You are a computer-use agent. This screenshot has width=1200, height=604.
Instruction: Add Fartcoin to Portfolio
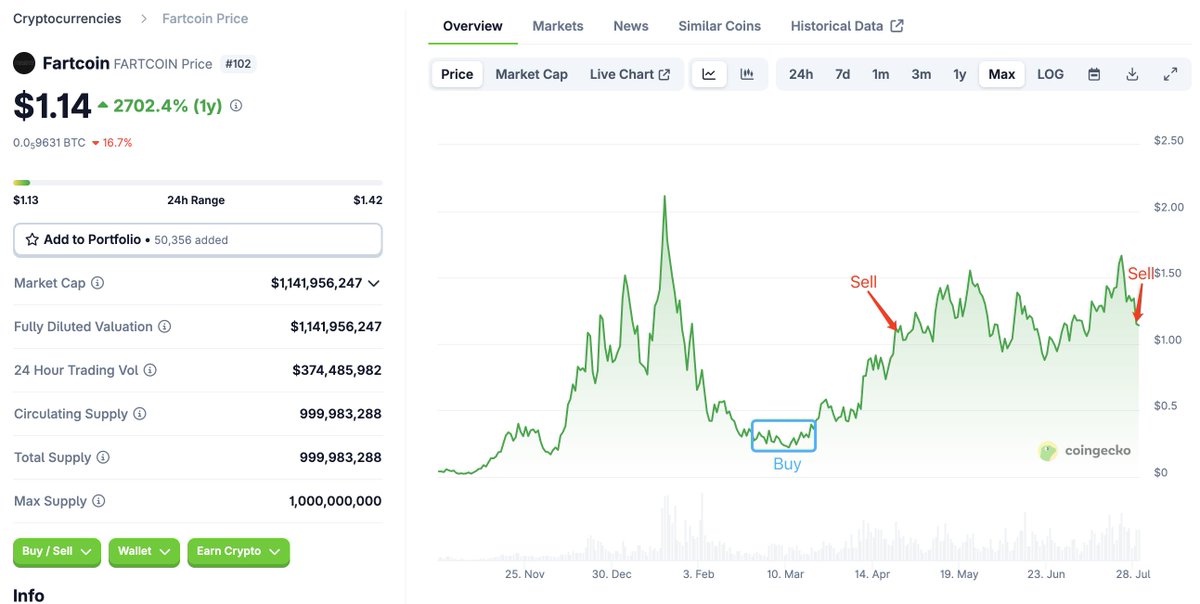tap(197, 240)
